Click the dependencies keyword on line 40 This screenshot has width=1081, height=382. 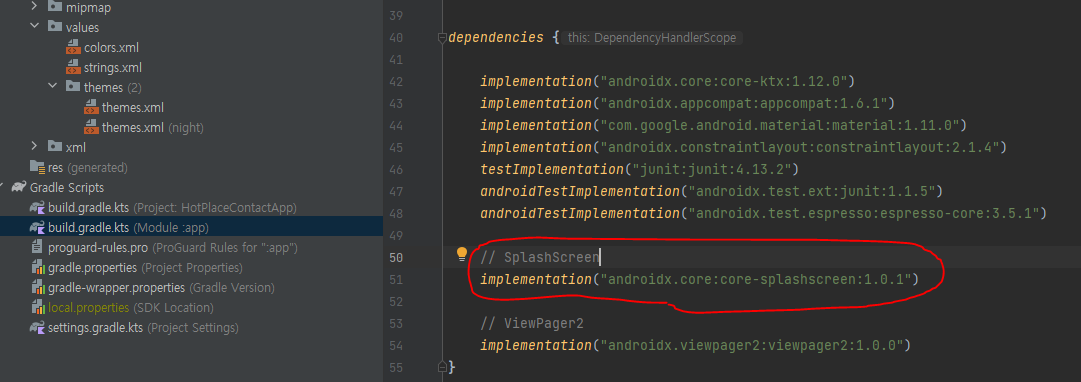point(496,38)
